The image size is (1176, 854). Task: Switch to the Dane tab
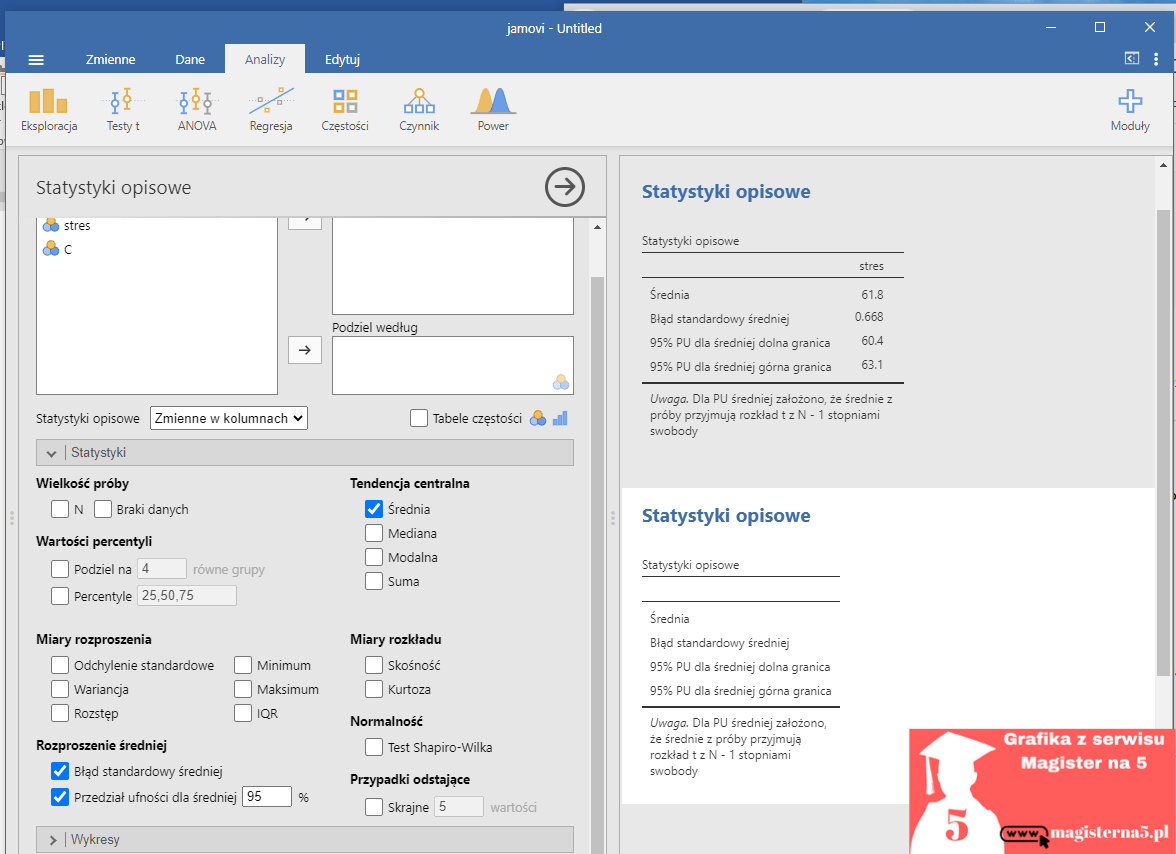pyautogui.click(x=190, y=59)
